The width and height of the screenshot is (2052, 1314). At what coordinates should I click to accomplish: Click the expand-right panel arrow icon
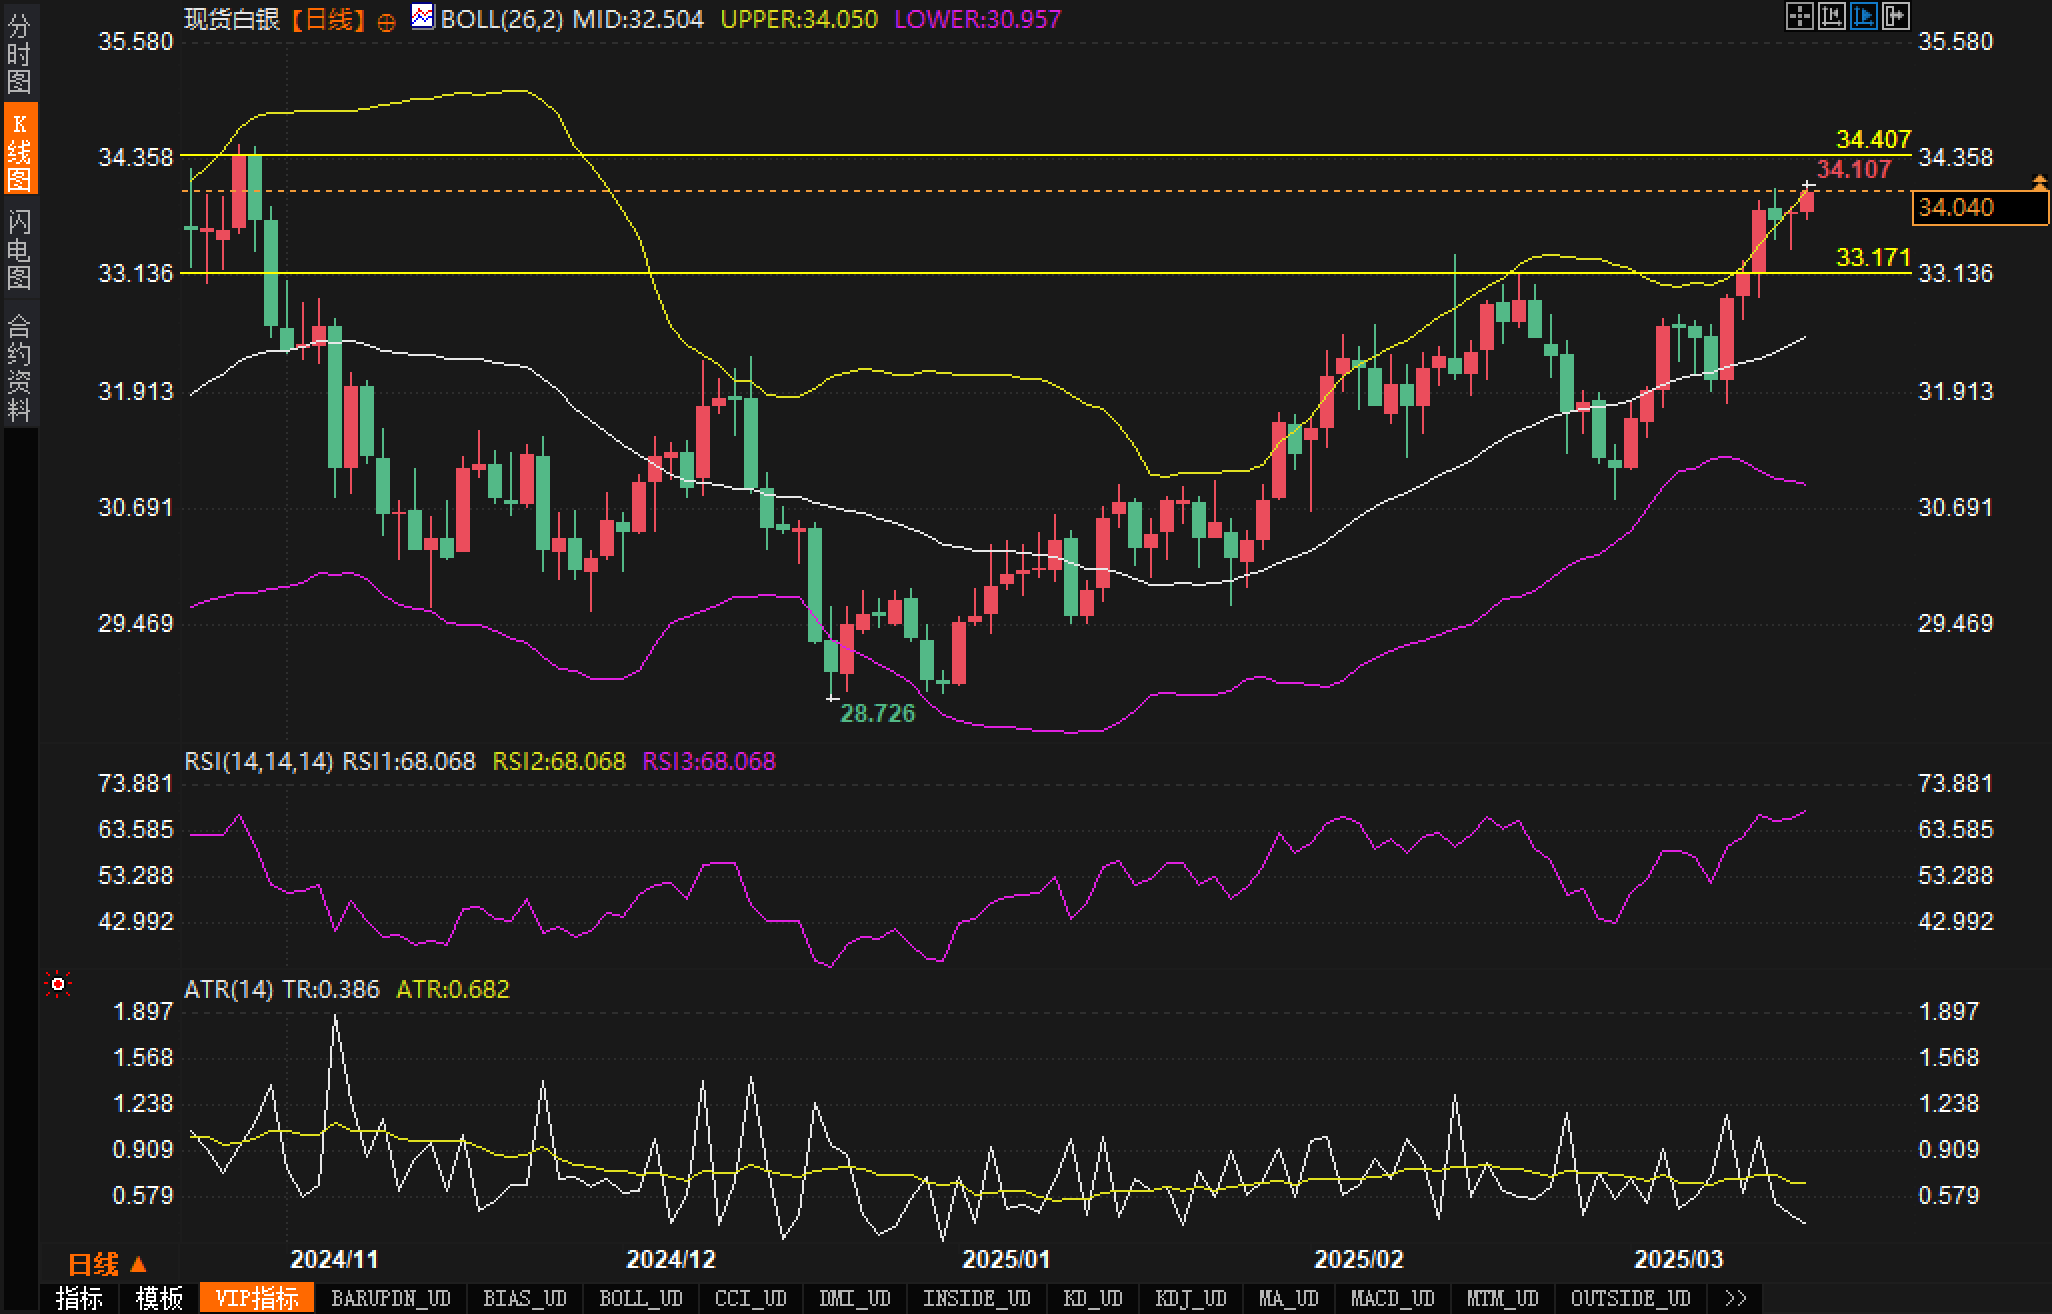tap(1895, 17)
